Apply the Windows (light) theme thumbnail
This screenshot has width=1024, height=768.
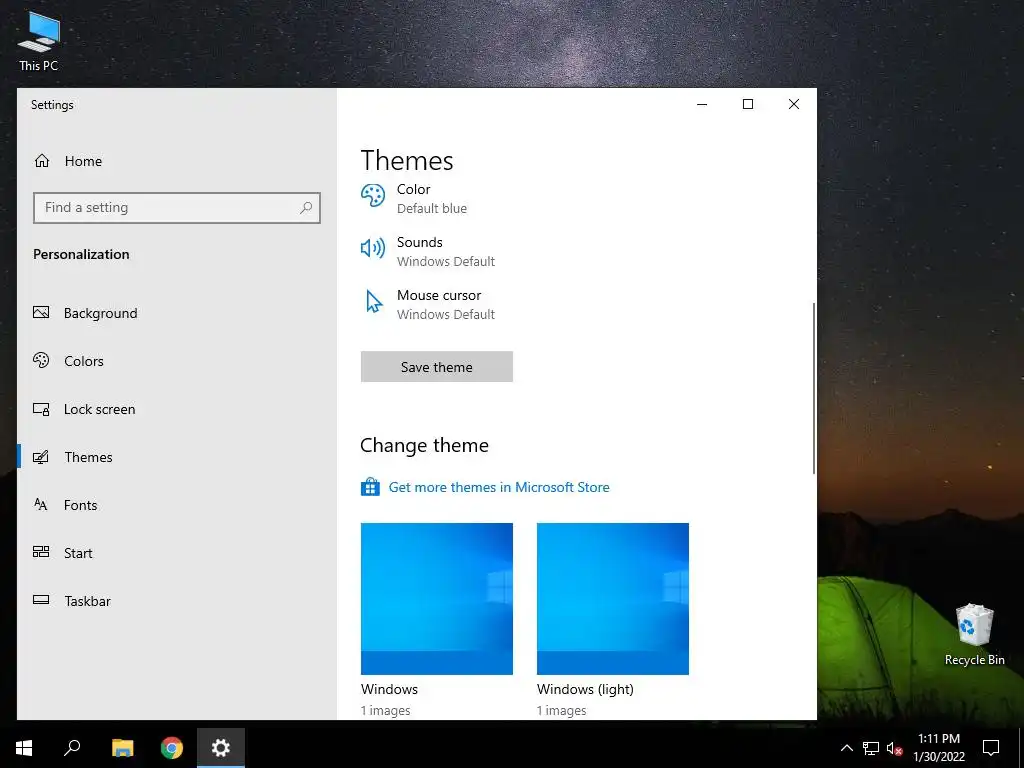pos(613,599)
